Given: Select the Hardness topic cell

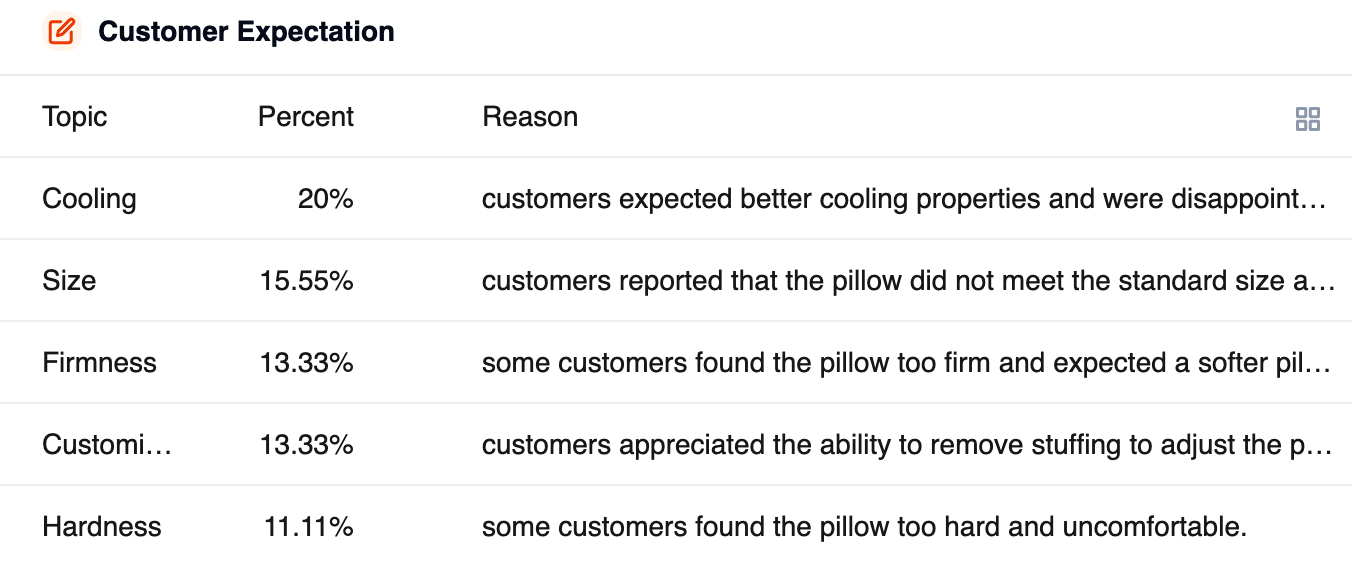Looking at the screenshot, I should coord(101,527).
